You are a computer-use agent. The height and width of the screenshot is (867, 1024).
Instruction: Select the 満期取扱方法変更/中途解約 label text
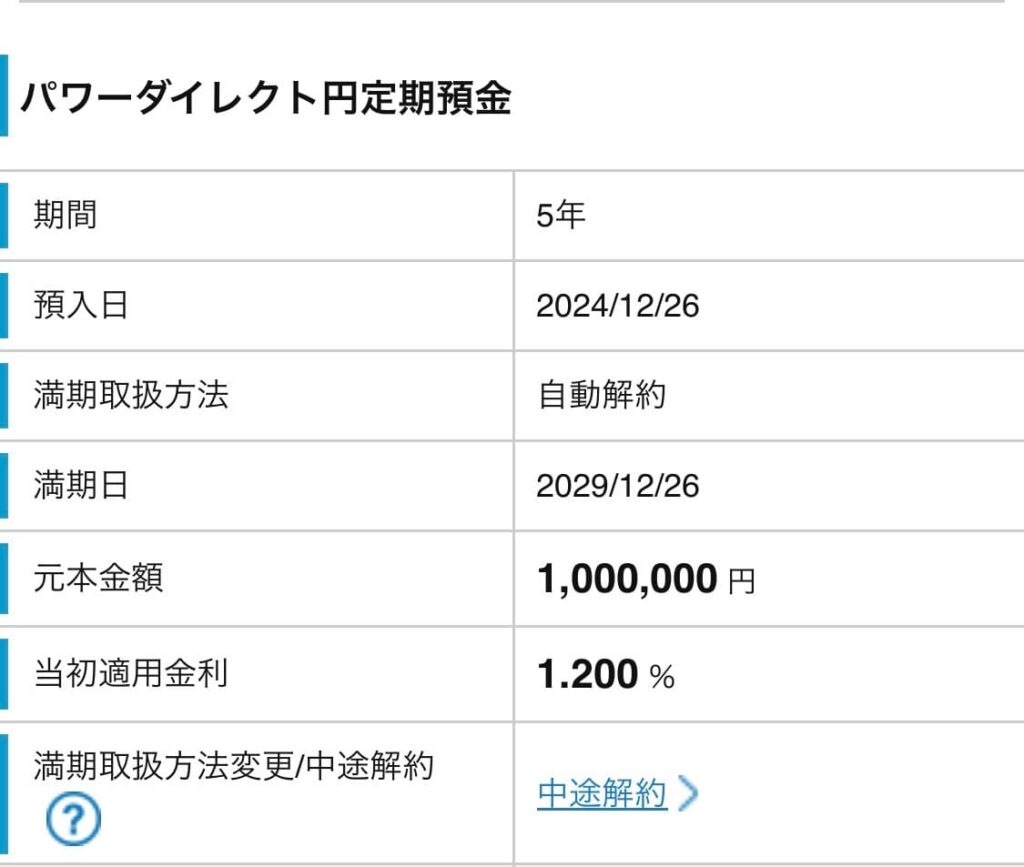tap(234, 766)
